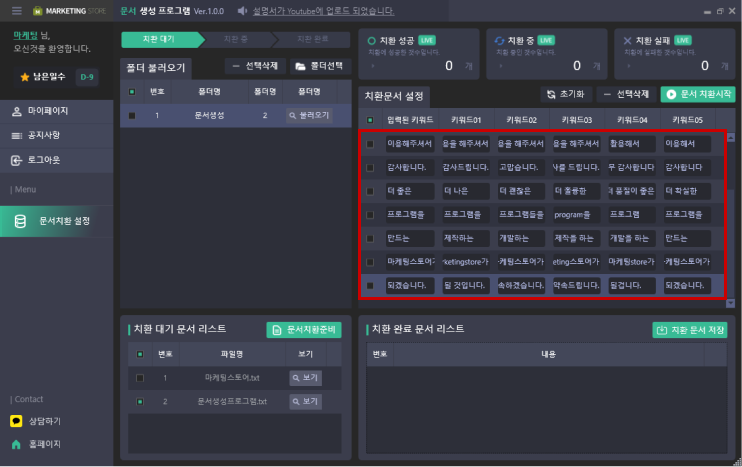Check the 더 좋은 keyword row checkbox
Screen dimensions: 742x467
tap(370, 191)
